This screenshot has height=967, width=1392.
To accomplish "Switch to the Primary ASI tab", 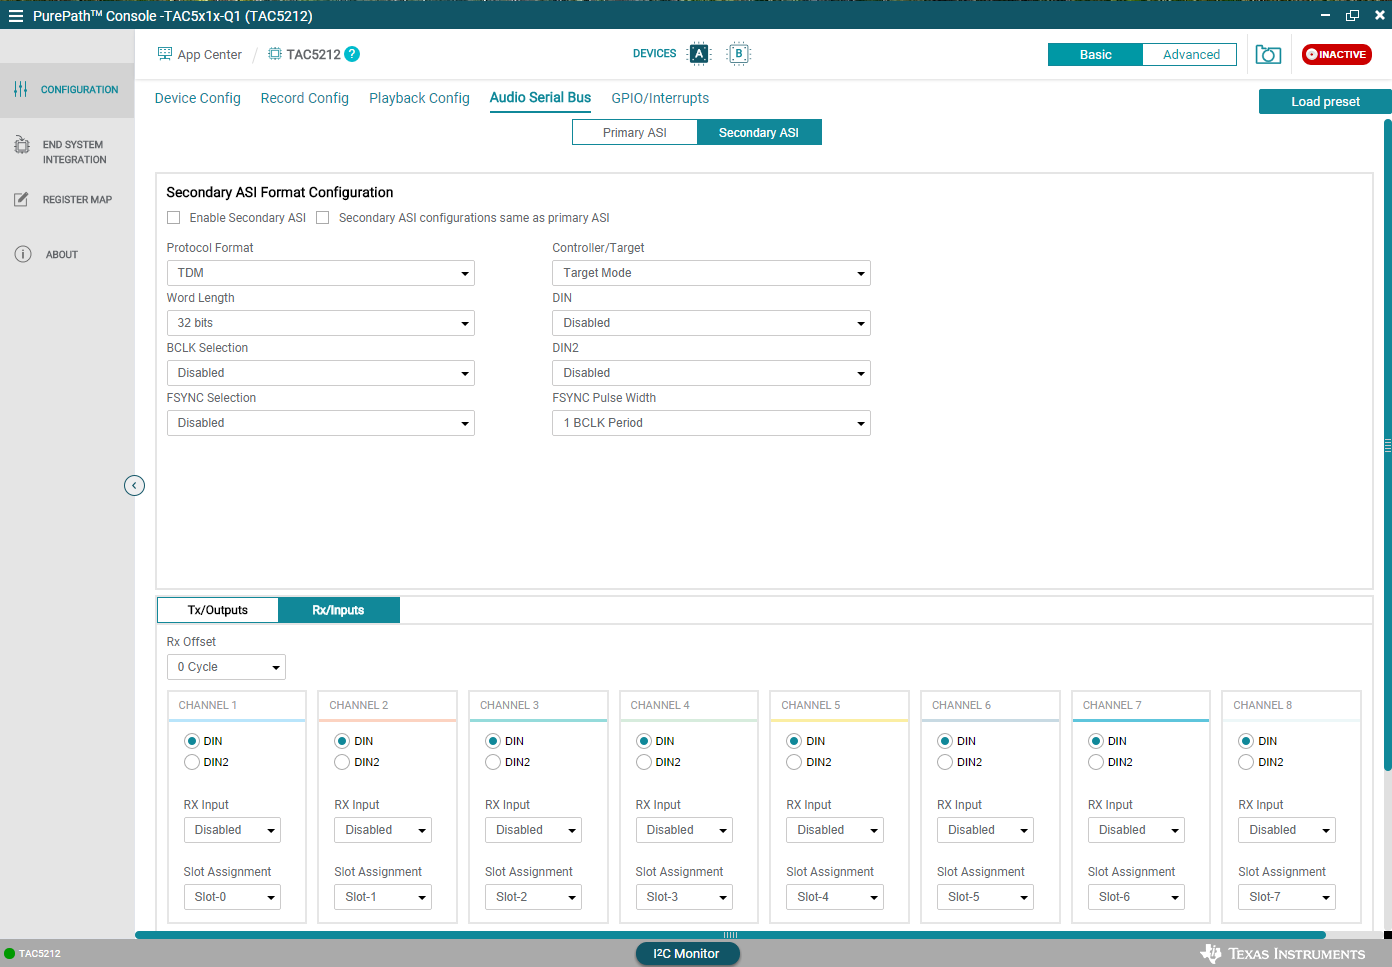I will [x=635, y=131].
